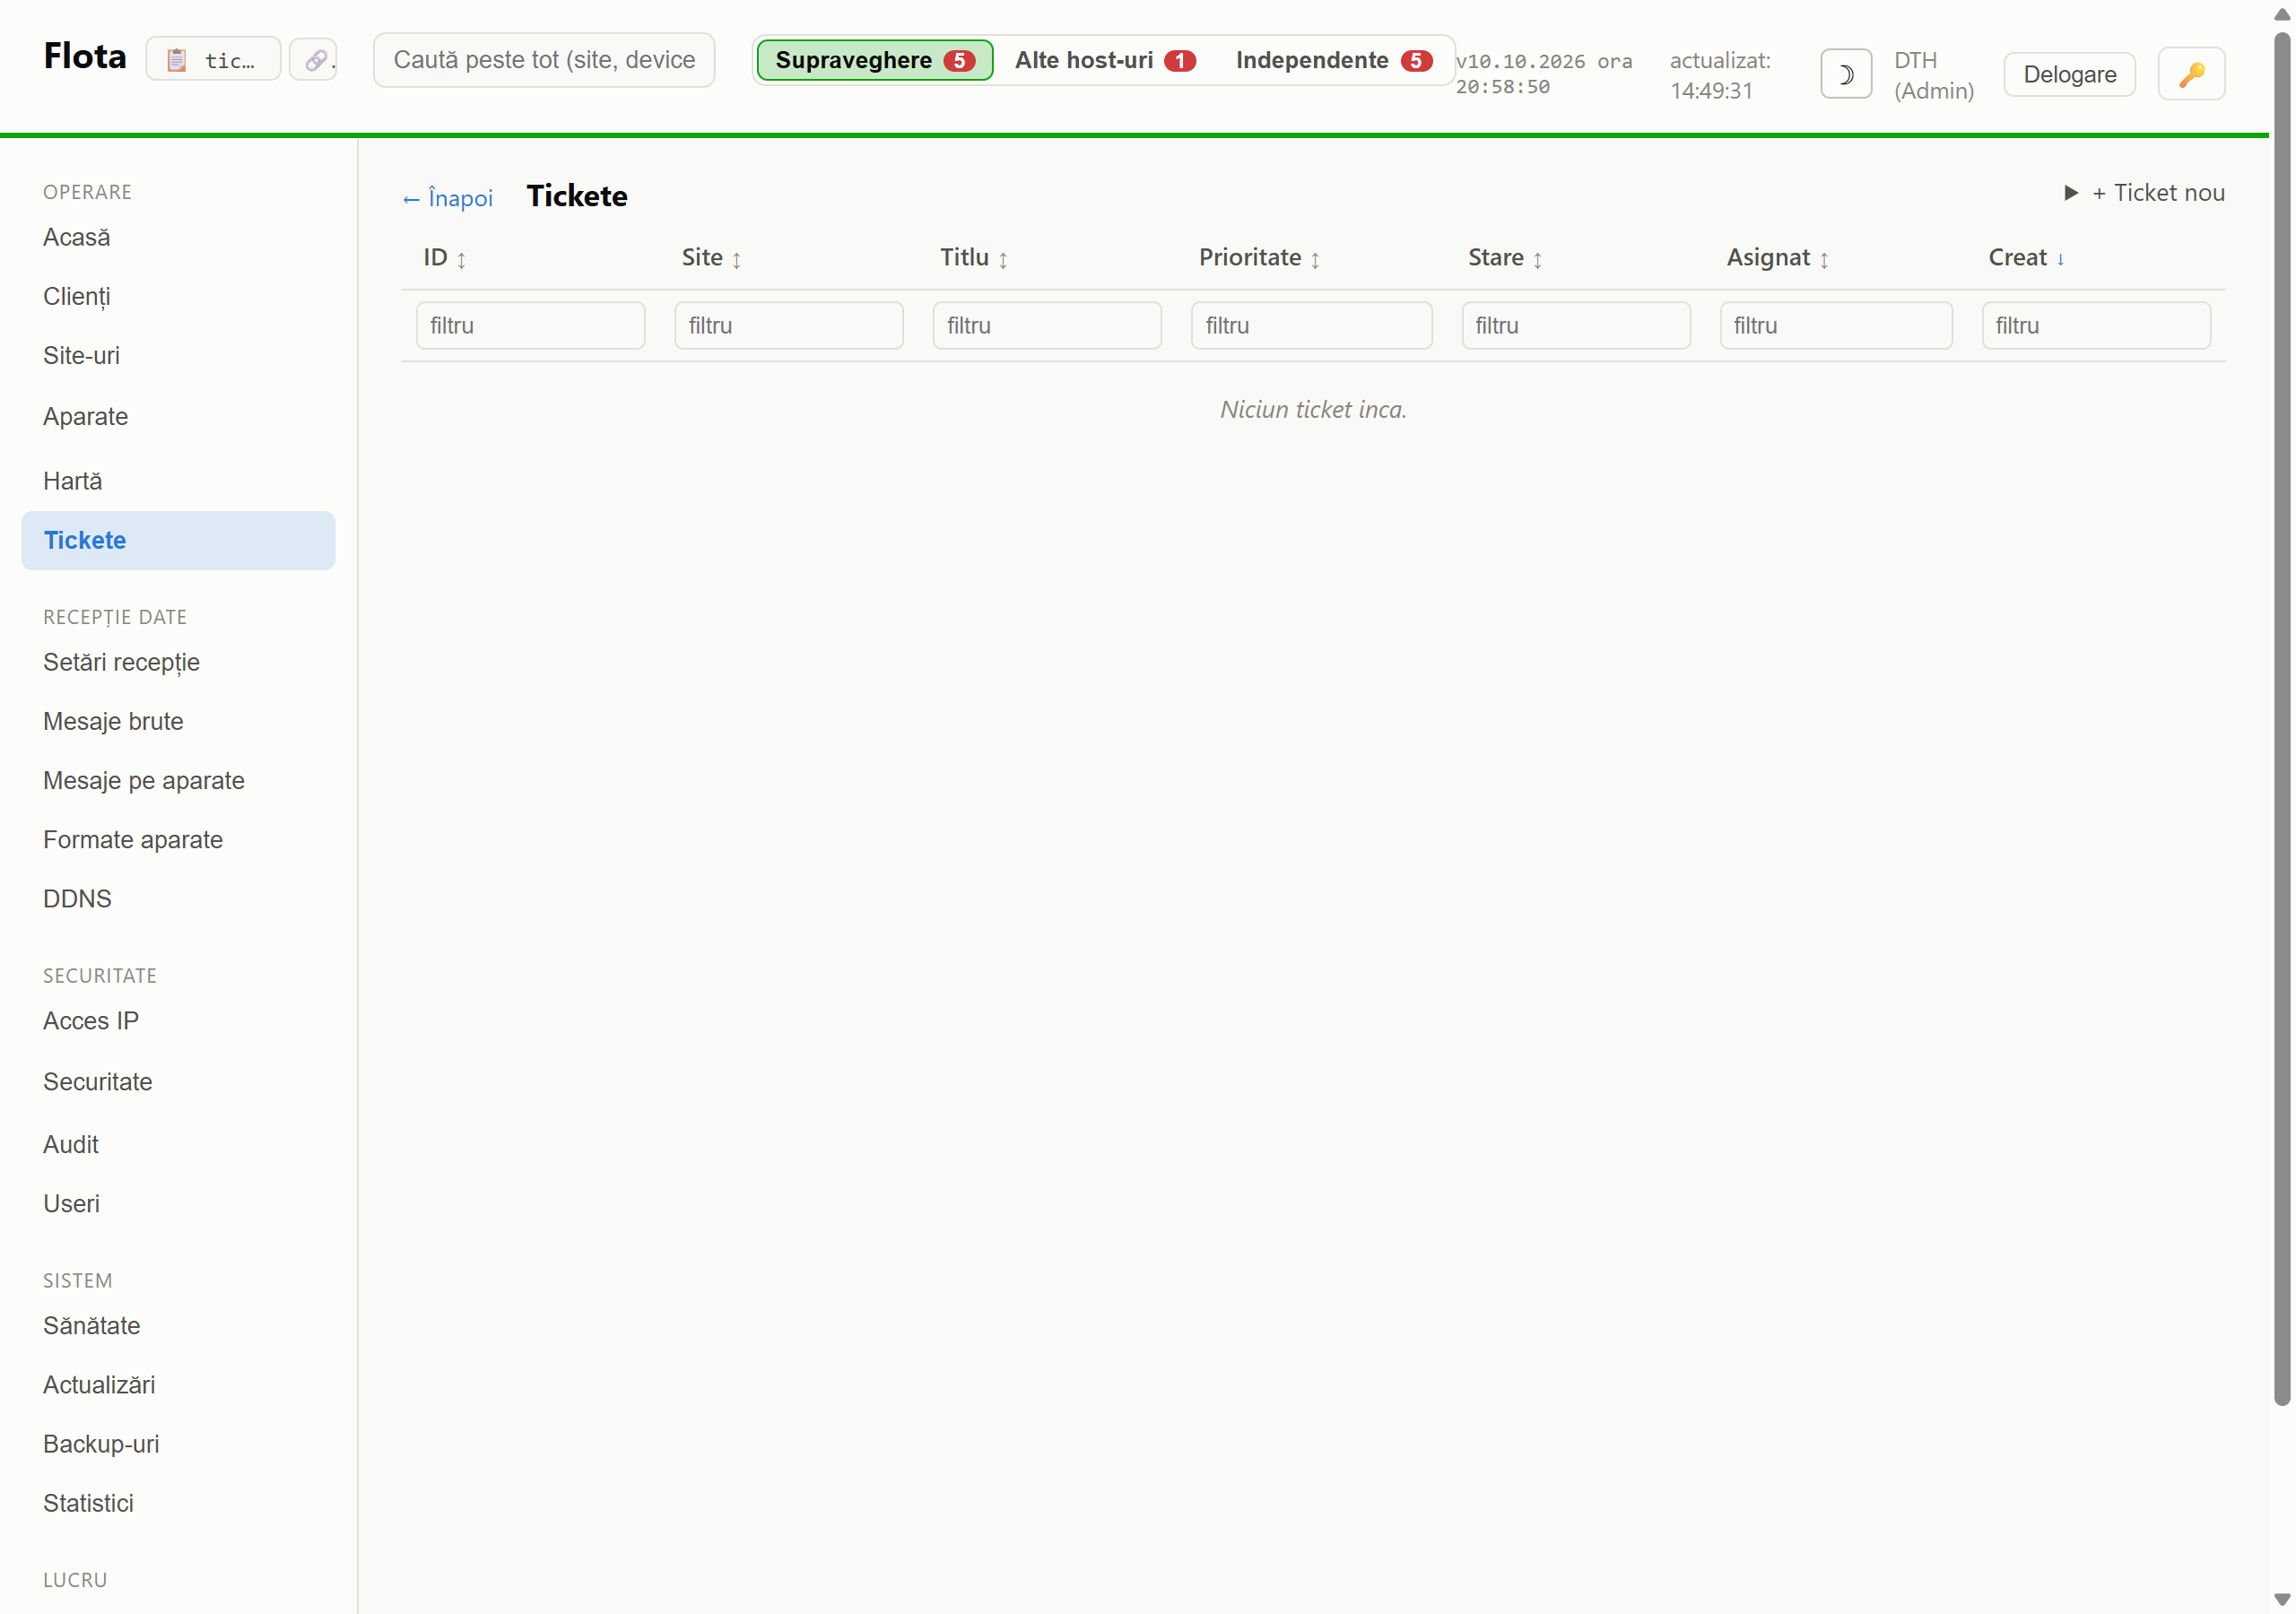2296x1614 pixels.
Task: Expand the Ticket nou disclosure triangle
Action: 2071,193
